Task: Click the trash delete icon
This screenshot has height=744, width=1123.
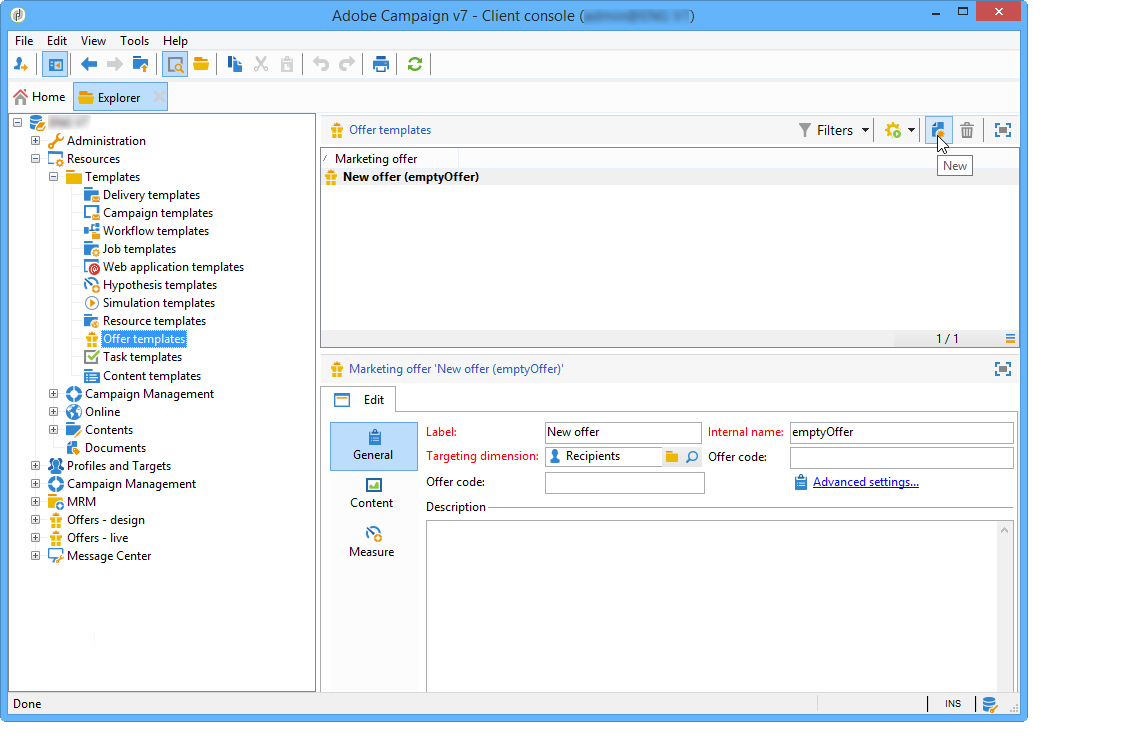Action: (967, 130)
